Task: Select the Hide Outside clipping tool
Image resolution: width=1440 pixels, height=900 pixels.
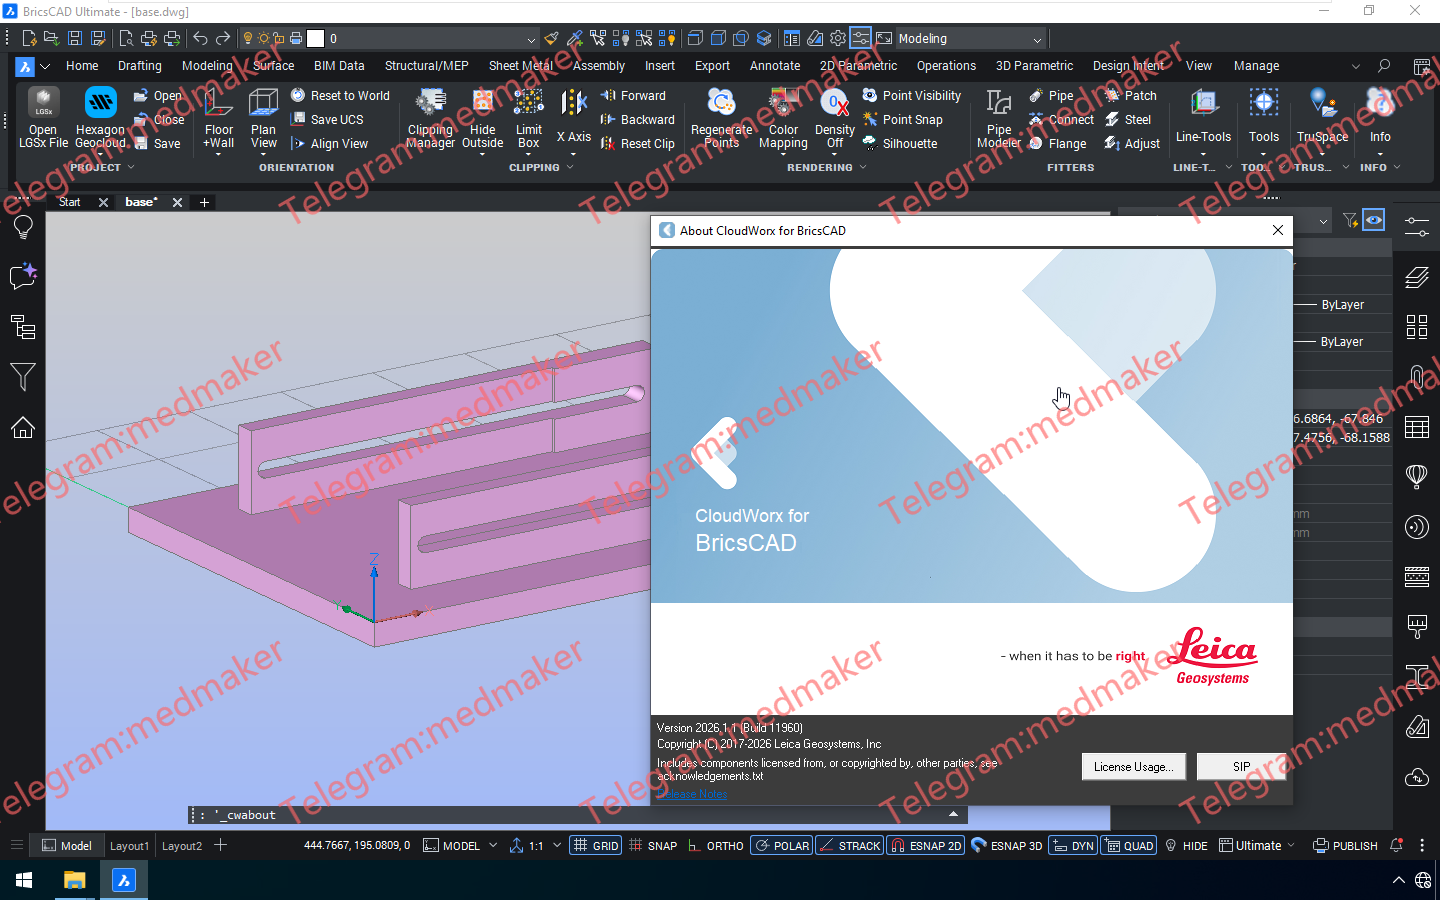Action: [482, 118]
